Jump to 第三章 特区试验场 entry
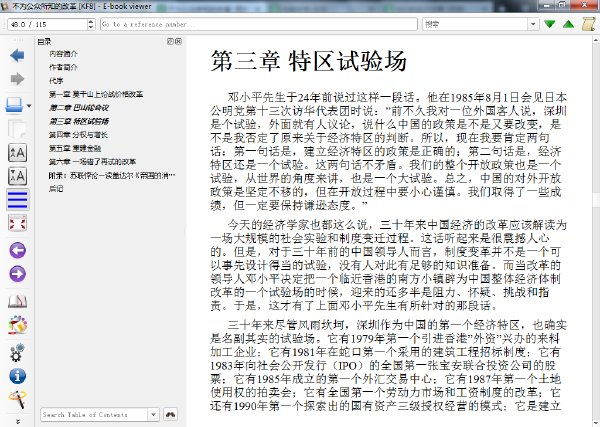This screenshot has width=600, height=427. (79, 121)
